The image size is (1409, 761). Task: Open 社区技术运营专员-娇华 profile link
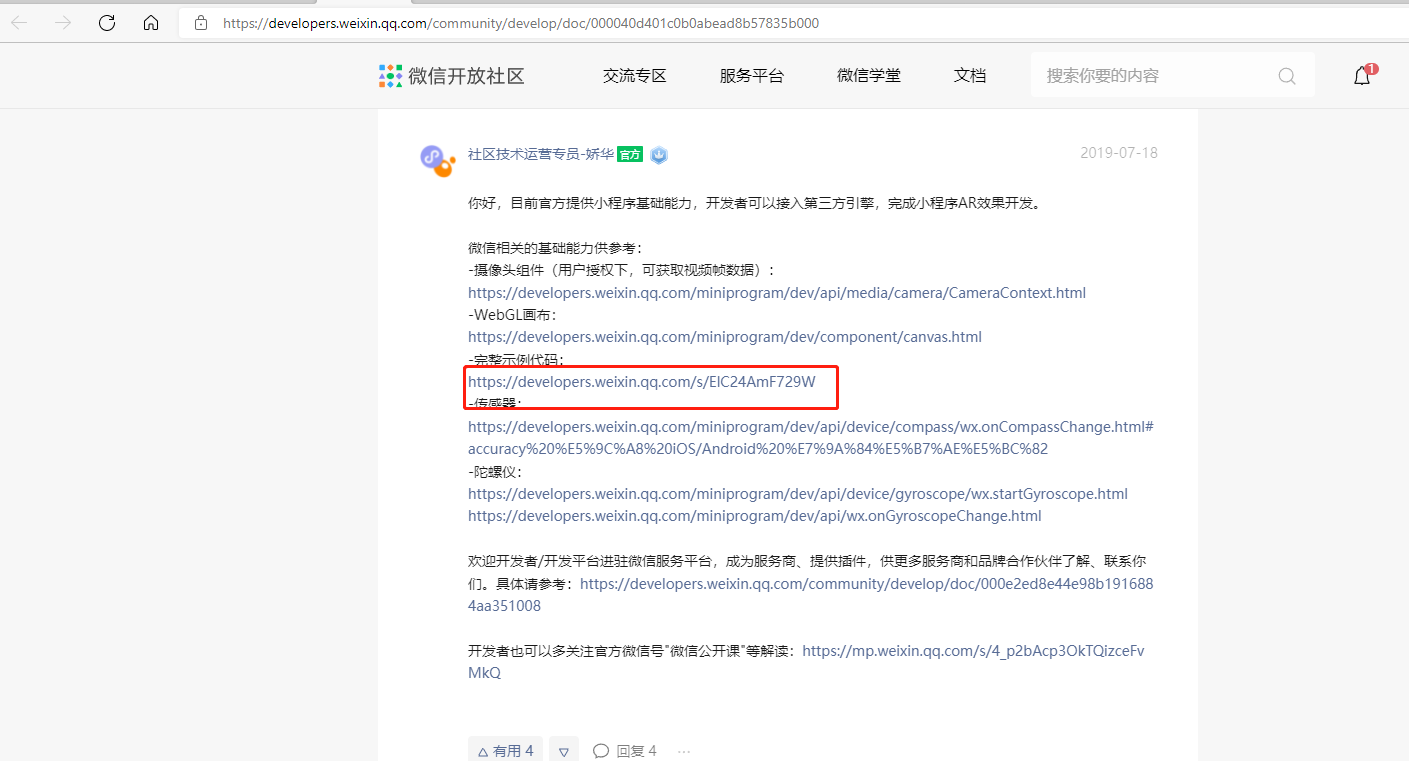tap(540, 154)
